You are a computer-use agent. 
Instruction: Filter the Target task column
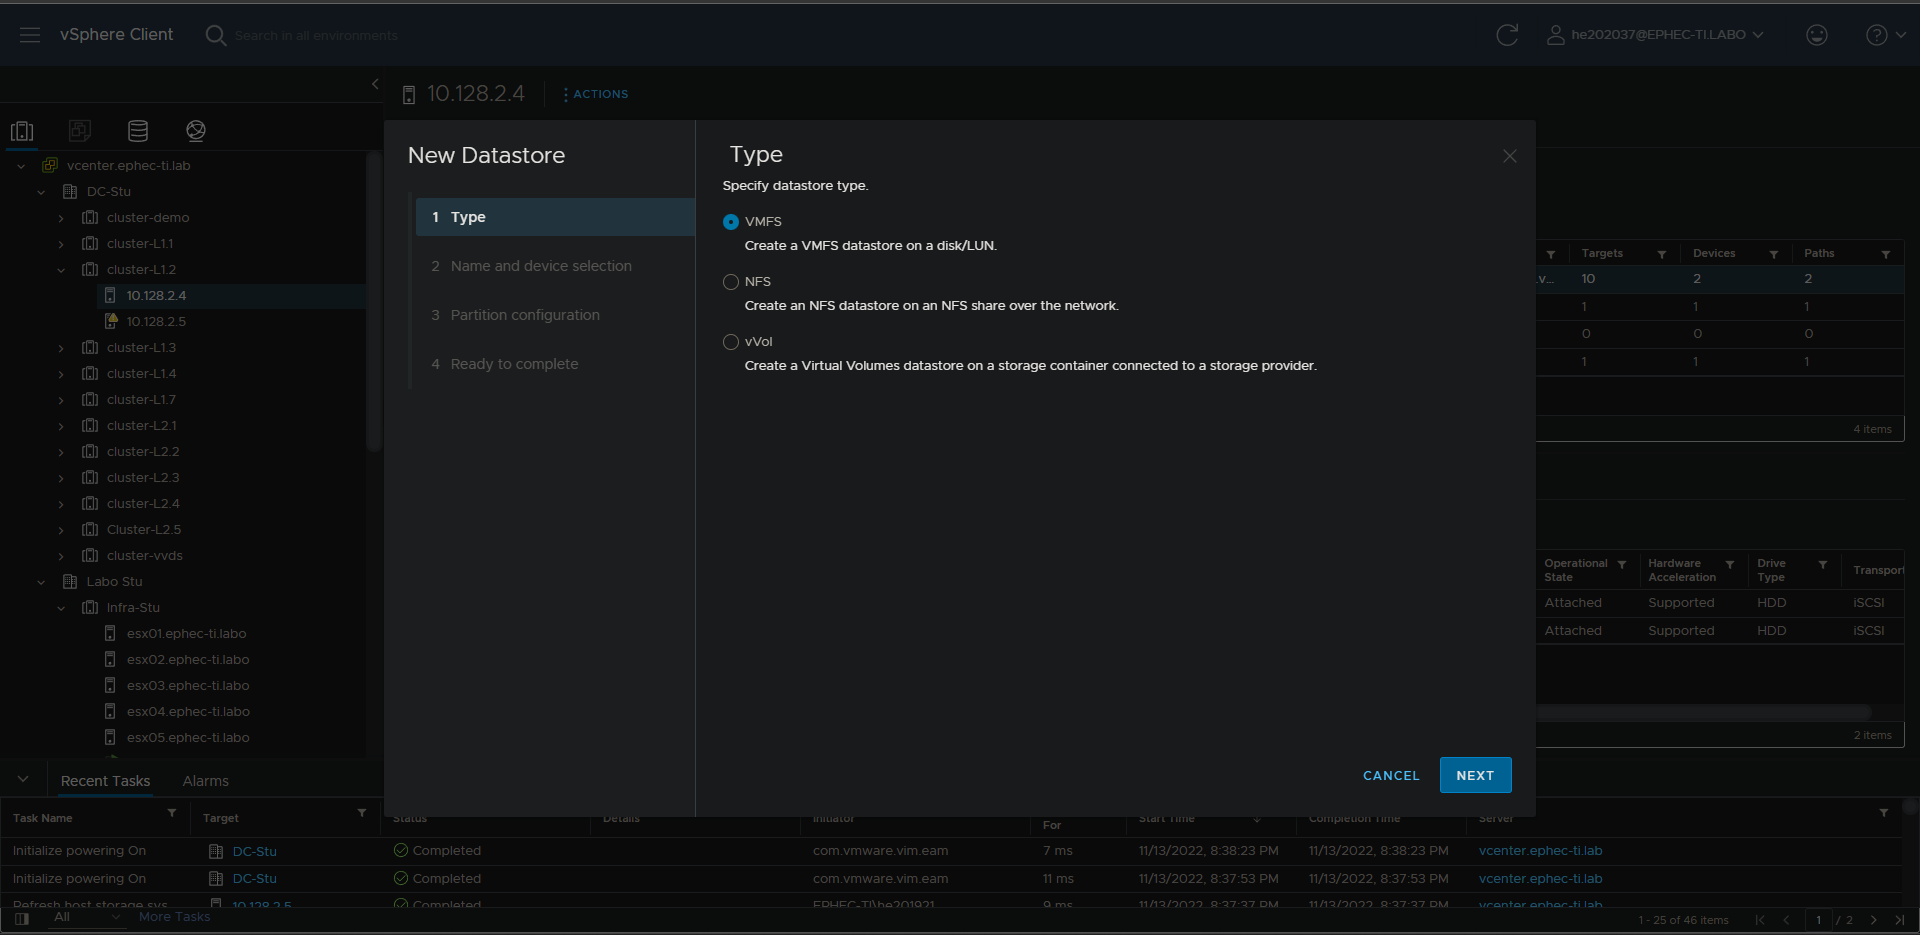362,814
